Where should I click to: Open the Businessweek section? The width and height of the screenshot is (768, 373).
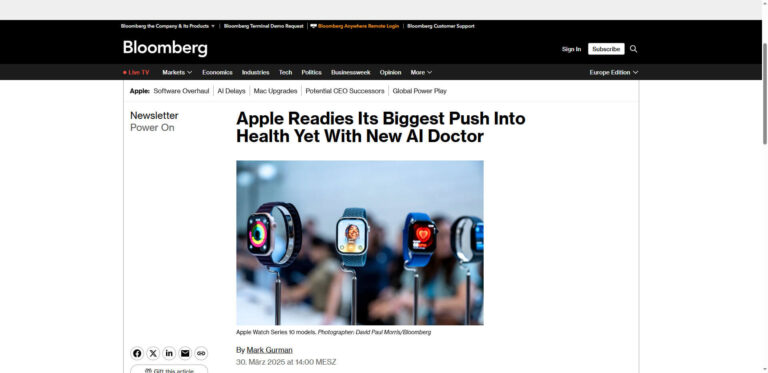coord(351,72)
